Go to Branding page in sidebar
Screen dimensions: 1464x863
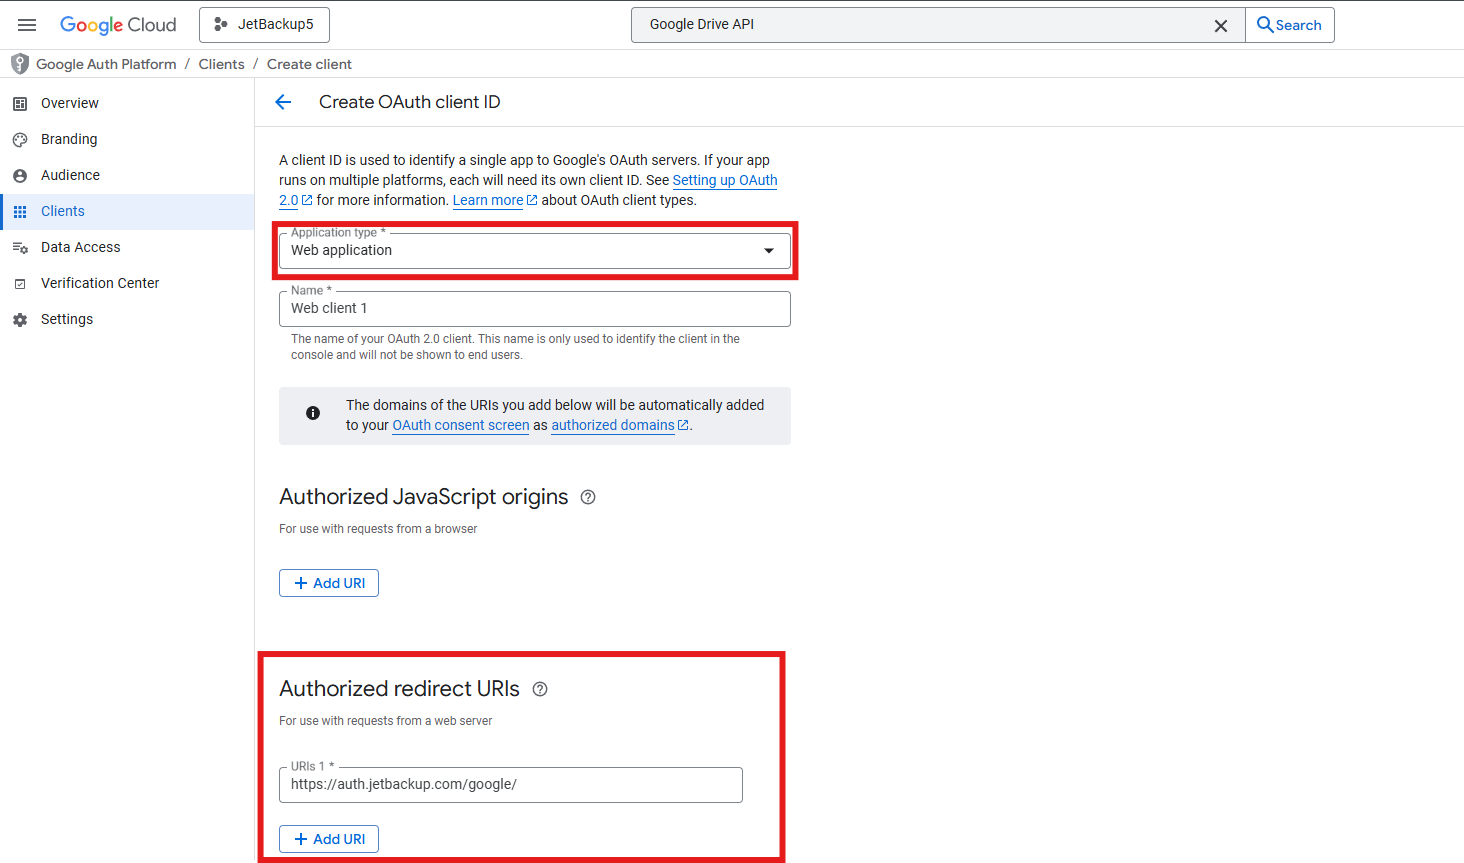69,139
